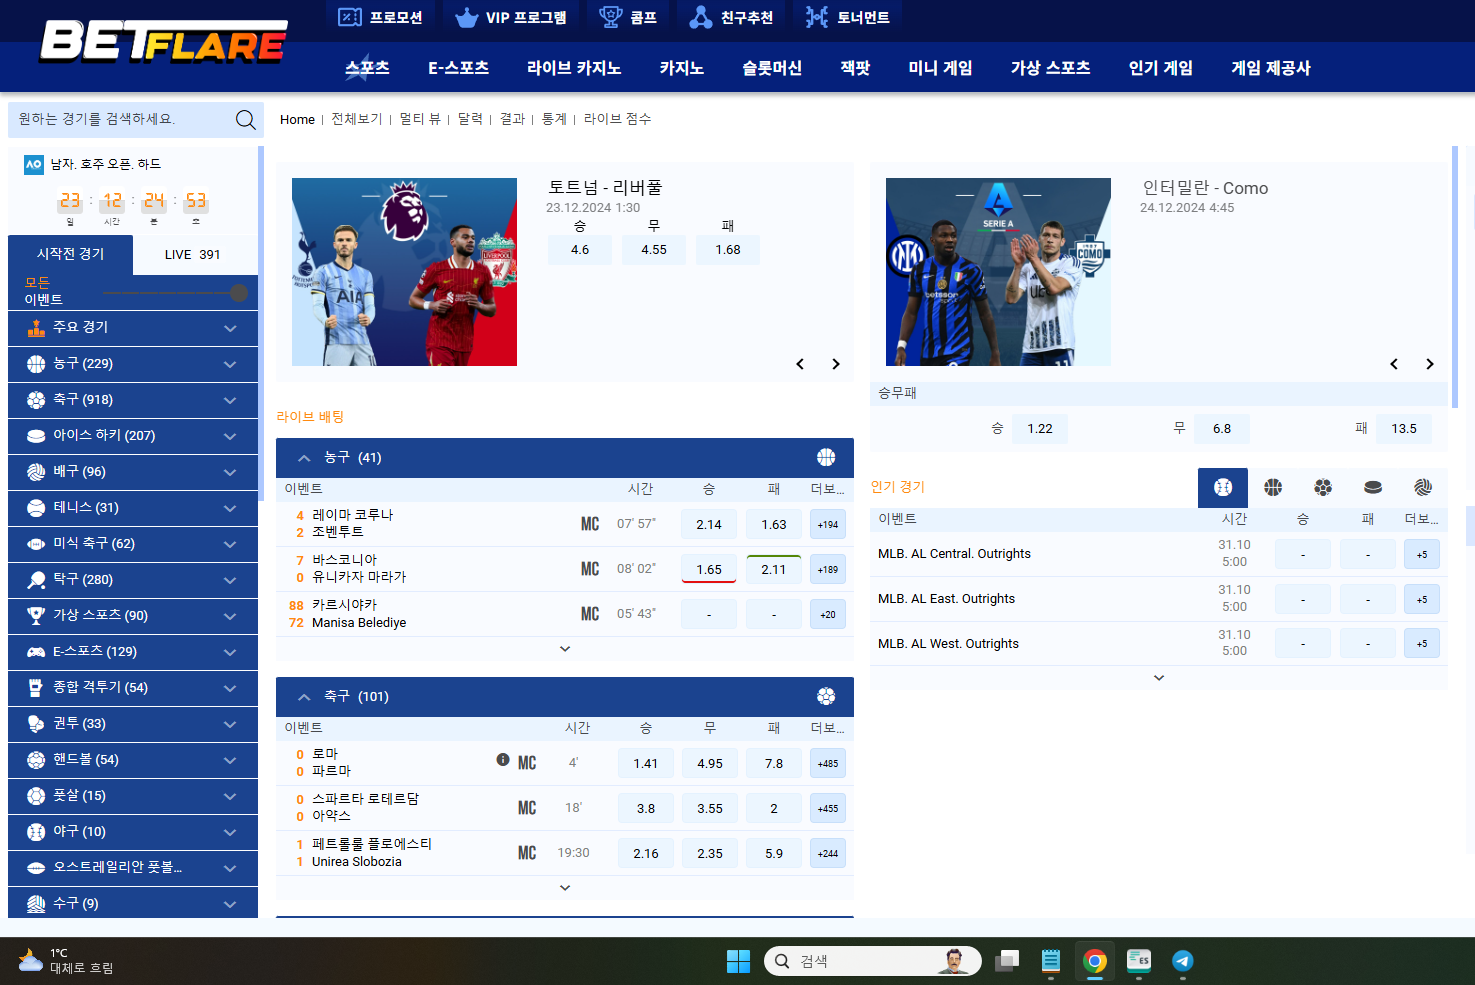Show more basketball matches chevron
Screen dimensions: 1475x985
565,649
